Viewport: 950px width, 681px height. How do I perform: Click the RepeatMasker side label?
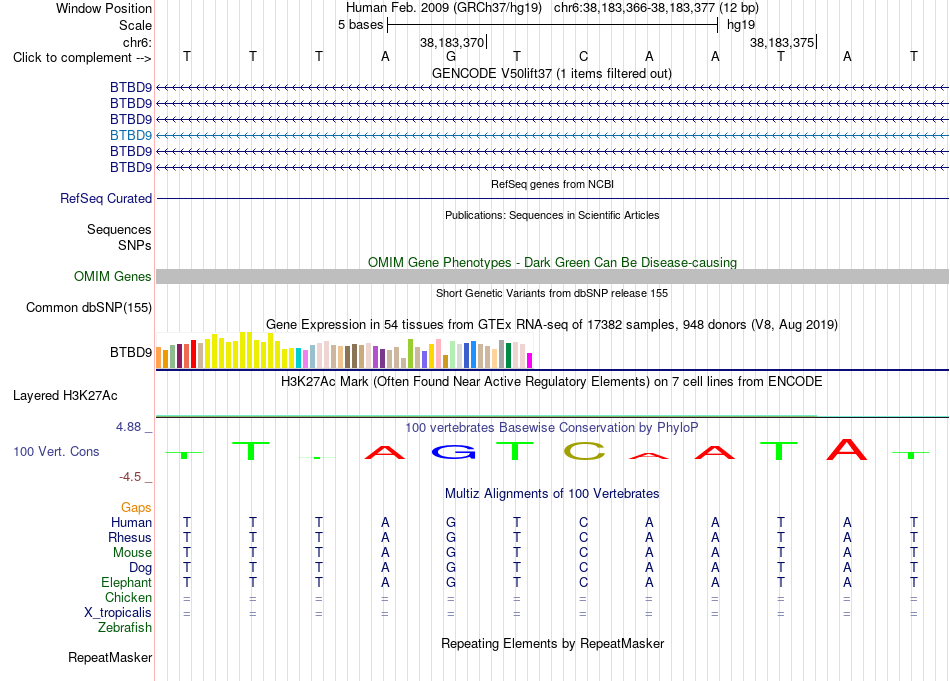point(110,657)
